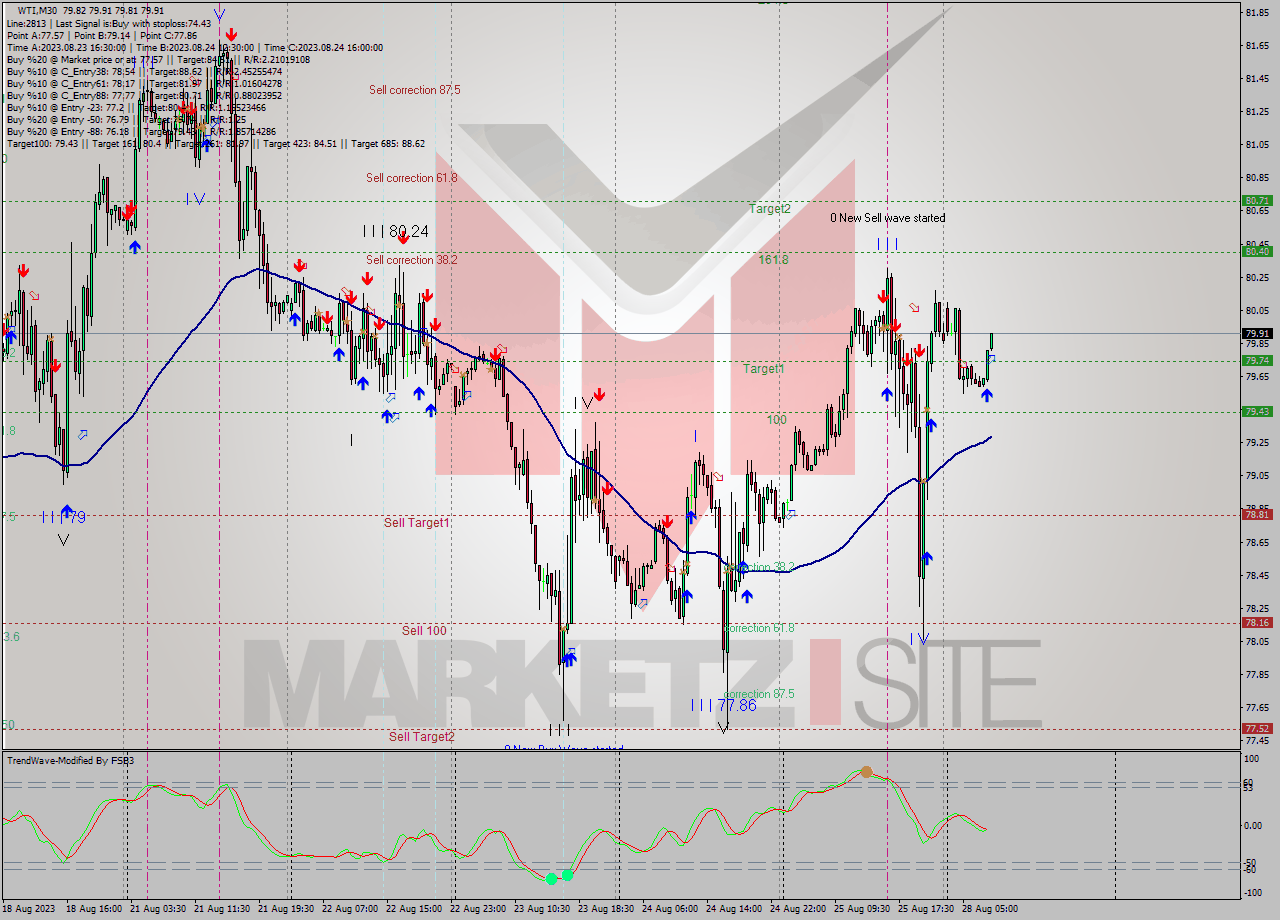Select the green 80.40 price tag
The height and width of the screenshot is (920, 1280).
[1257, 251]
